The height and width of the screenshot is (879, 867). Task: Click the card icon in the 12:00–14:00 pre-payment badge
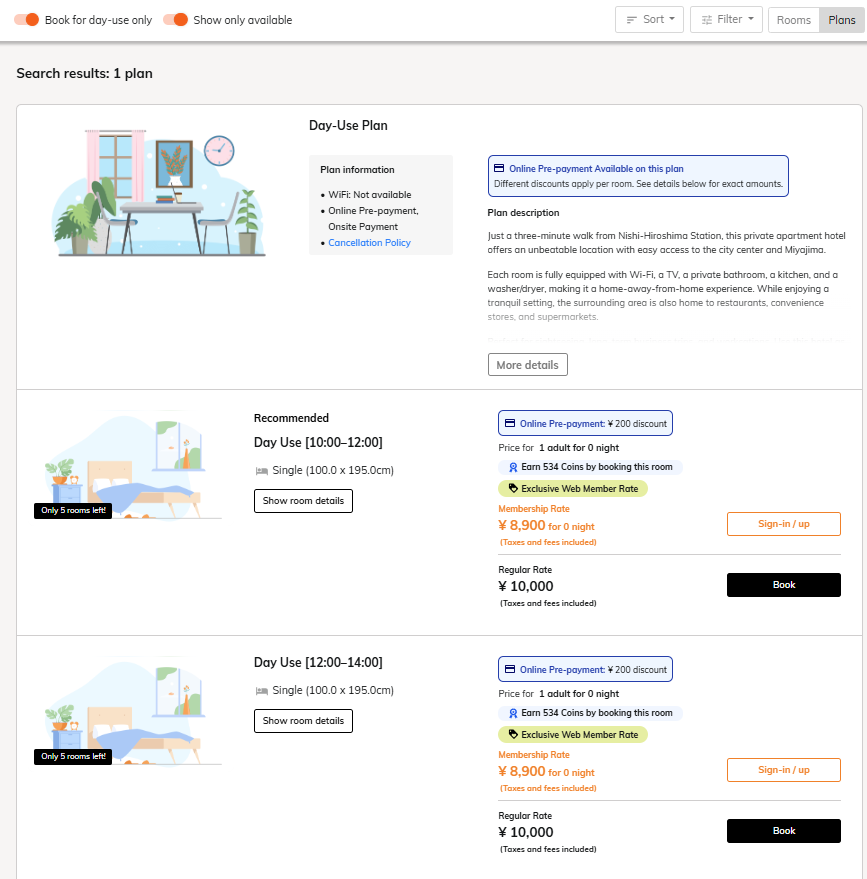tap(510, 669)
